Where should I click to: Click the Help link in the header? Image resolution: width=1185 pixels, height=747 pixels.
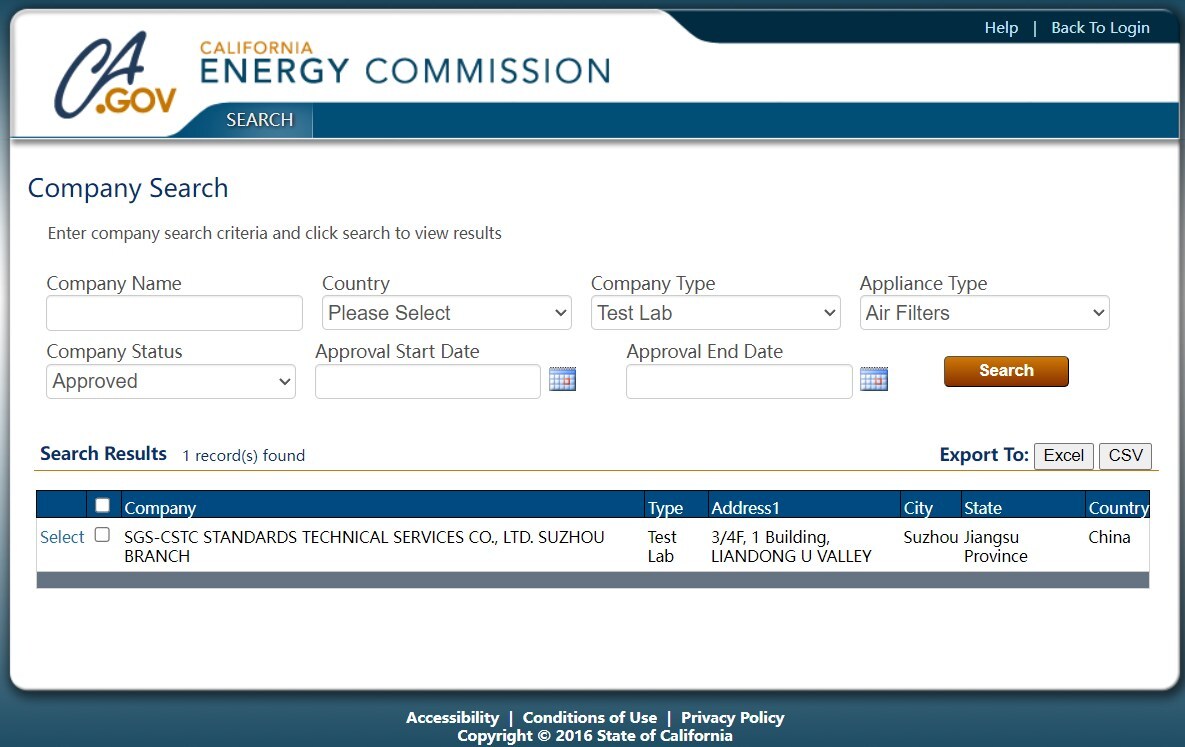pos(1000,28)
